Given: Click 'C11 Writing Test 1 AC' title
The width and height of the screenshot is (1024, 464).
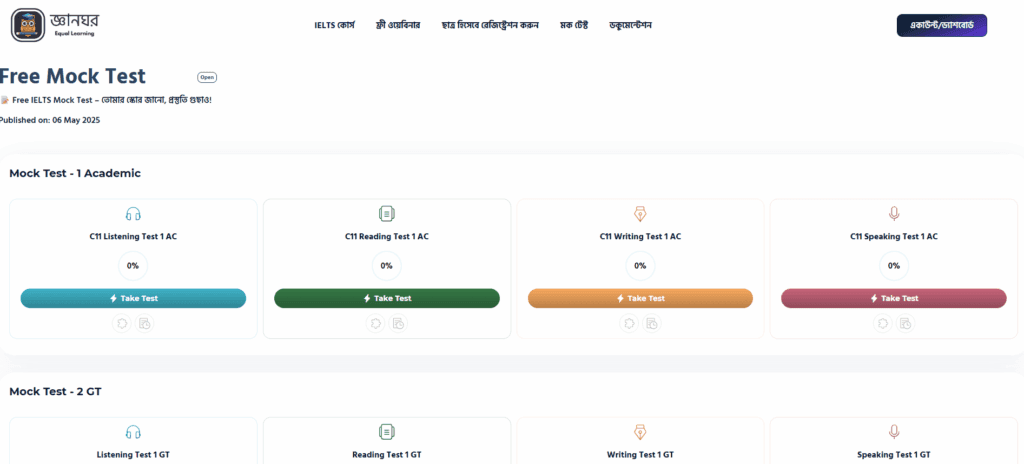Looking at the screenshot, I should coord(640,237).
